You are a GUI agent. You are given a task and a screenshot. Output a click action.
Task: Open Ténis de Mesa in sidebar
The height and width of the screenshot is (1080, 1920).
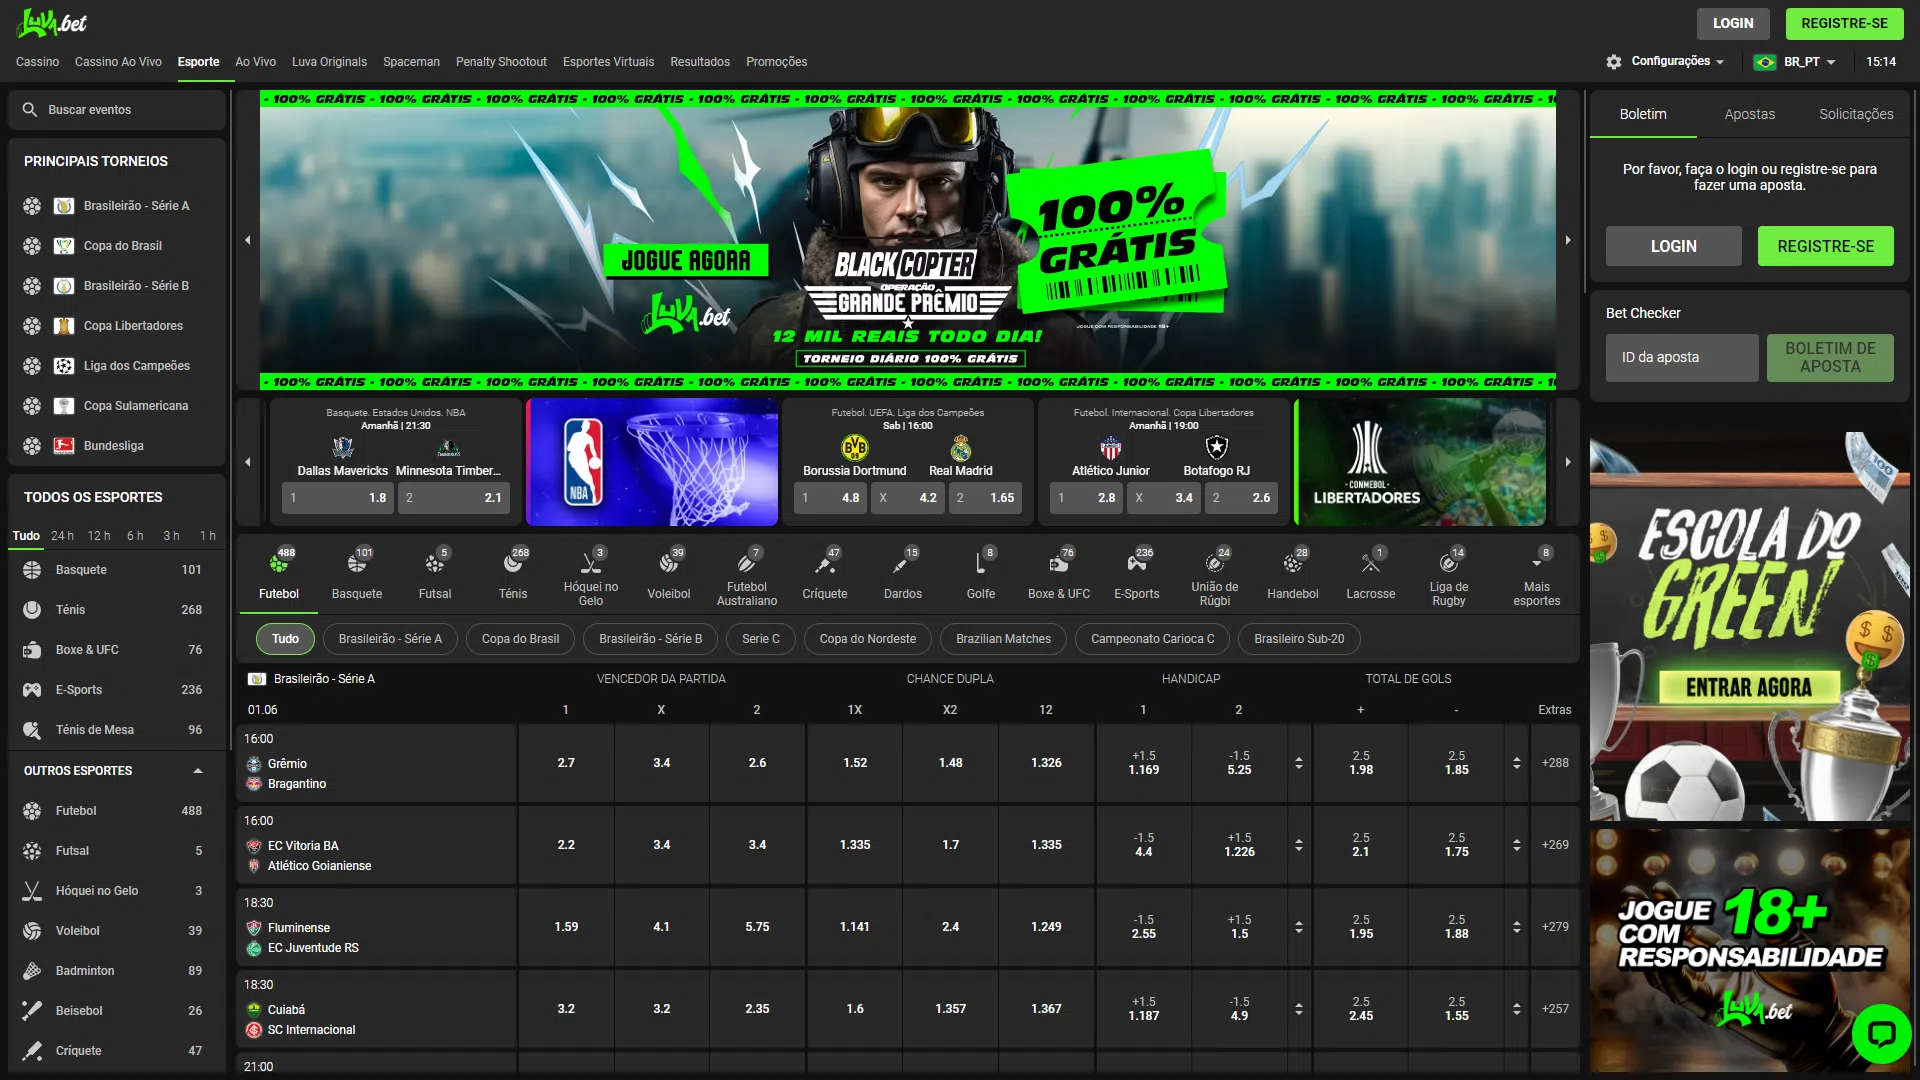pos(116,730)
